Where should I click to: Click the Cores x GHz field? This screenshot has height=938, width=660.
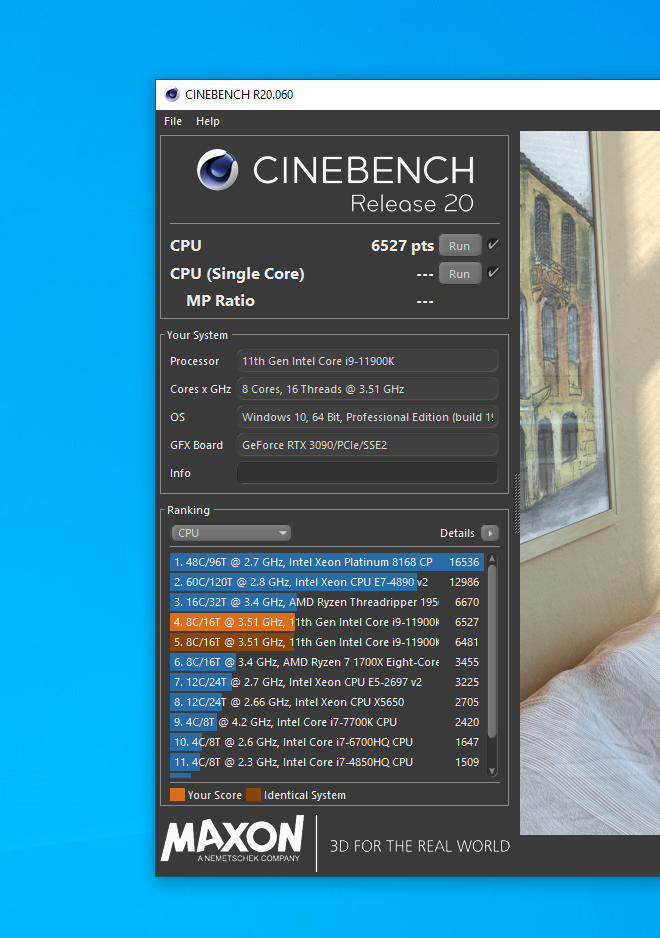tap(367, 389)
